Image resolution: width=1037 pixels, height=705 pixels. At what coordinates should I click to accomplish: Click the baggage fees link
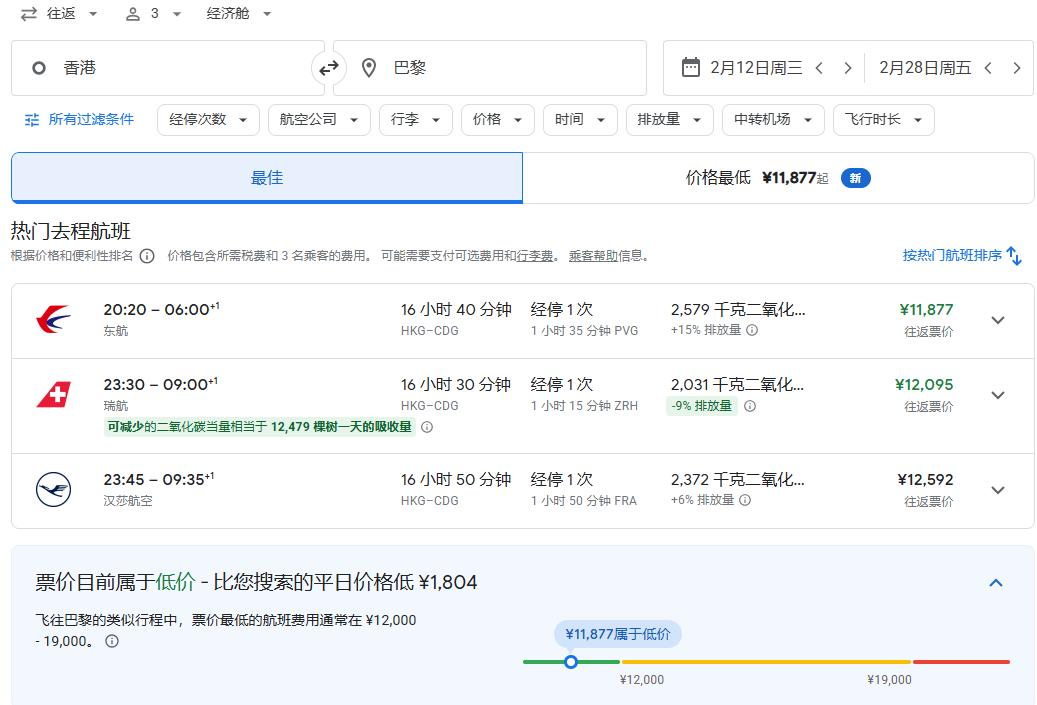click(x=535, y=256)
